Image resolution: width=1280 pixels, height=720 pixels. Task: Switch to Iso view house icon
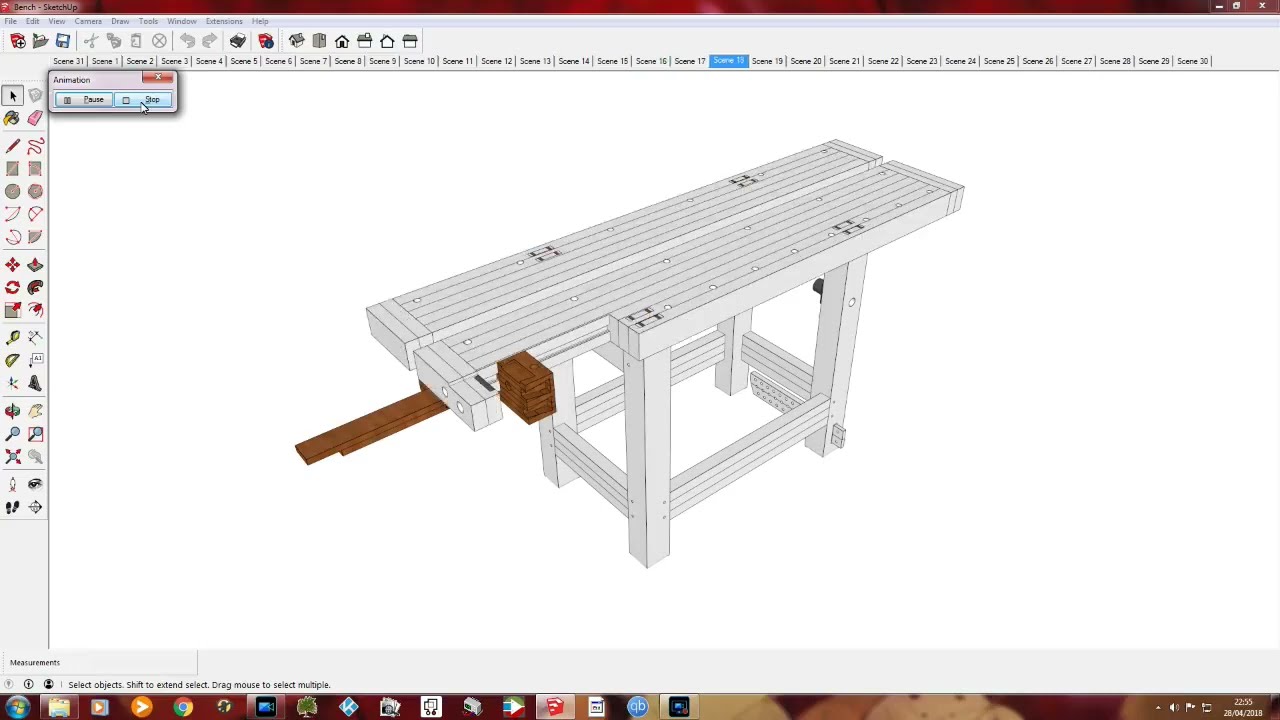[x=297, y=41]
